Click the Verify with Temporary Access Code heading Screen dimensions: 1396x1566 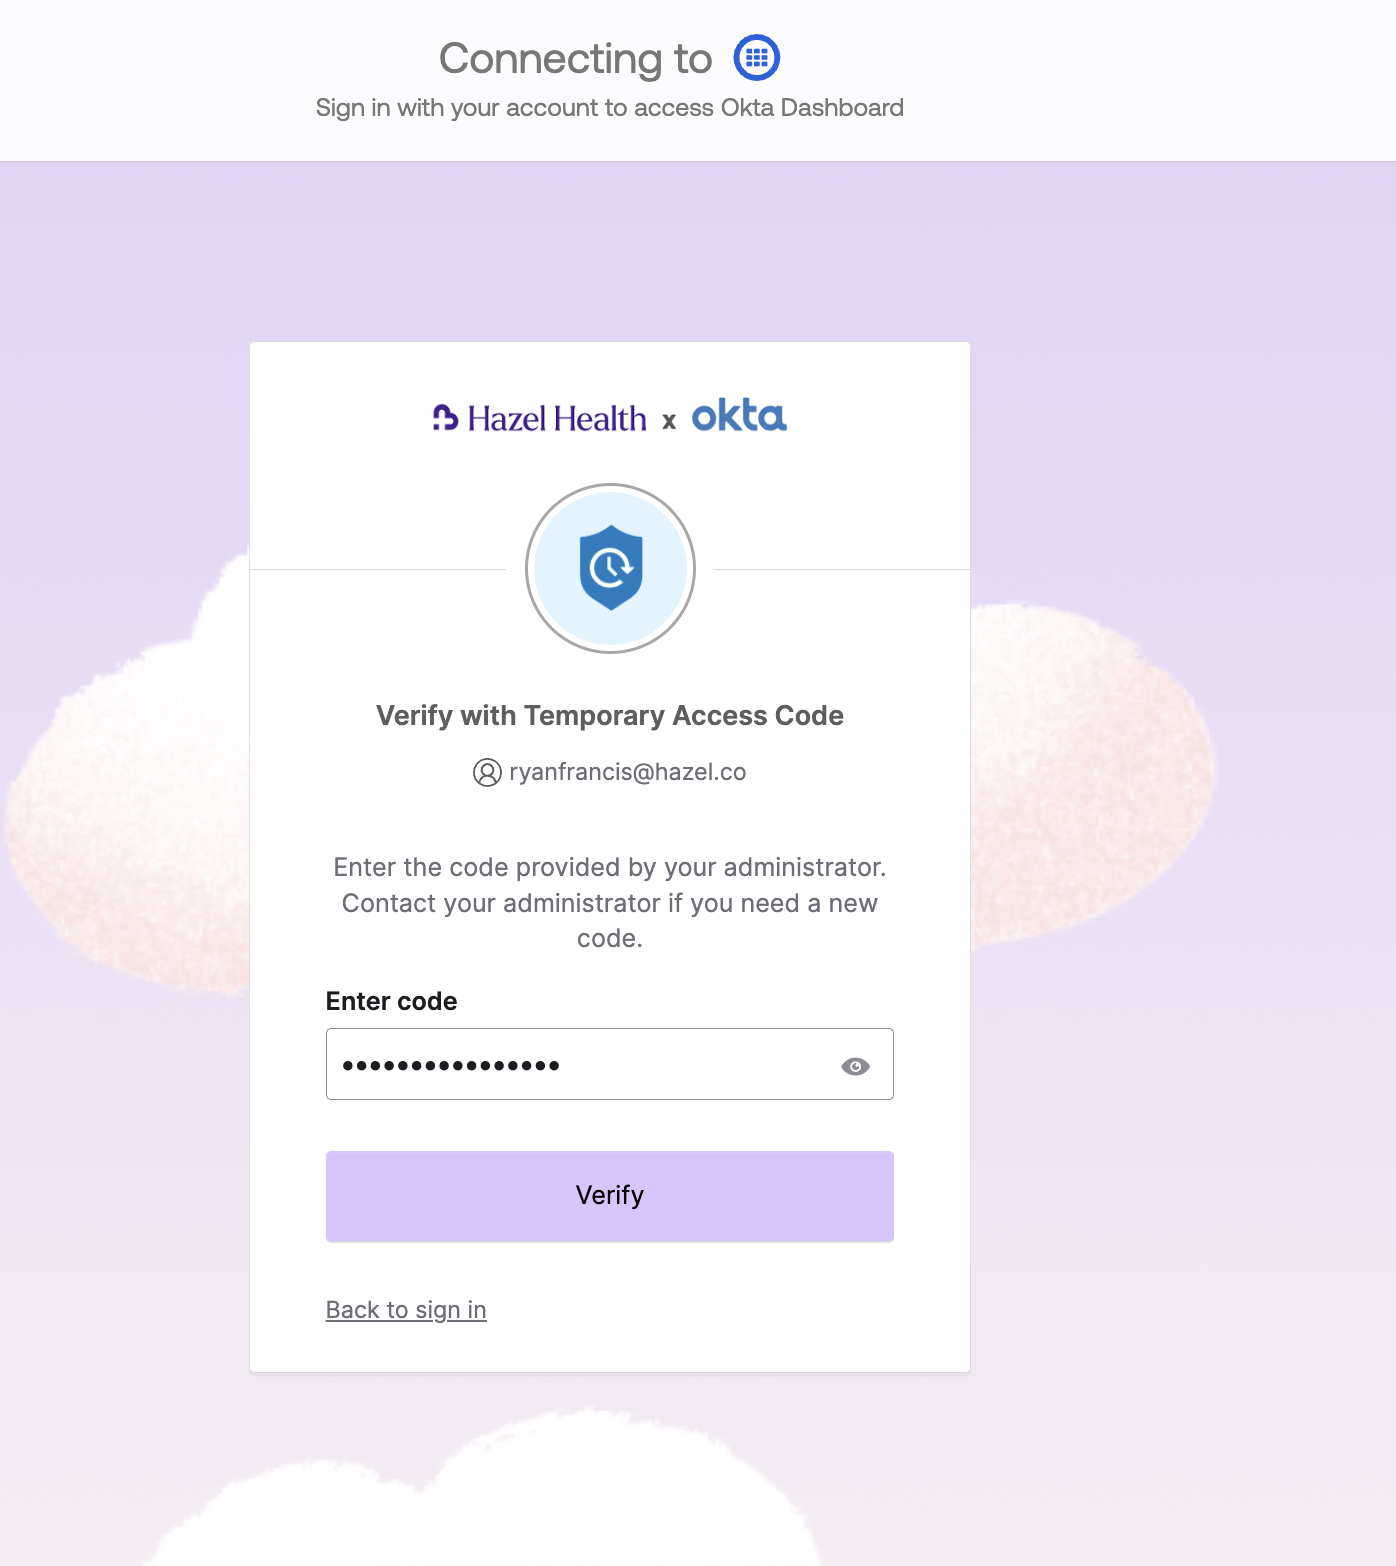tap(610, 716)
